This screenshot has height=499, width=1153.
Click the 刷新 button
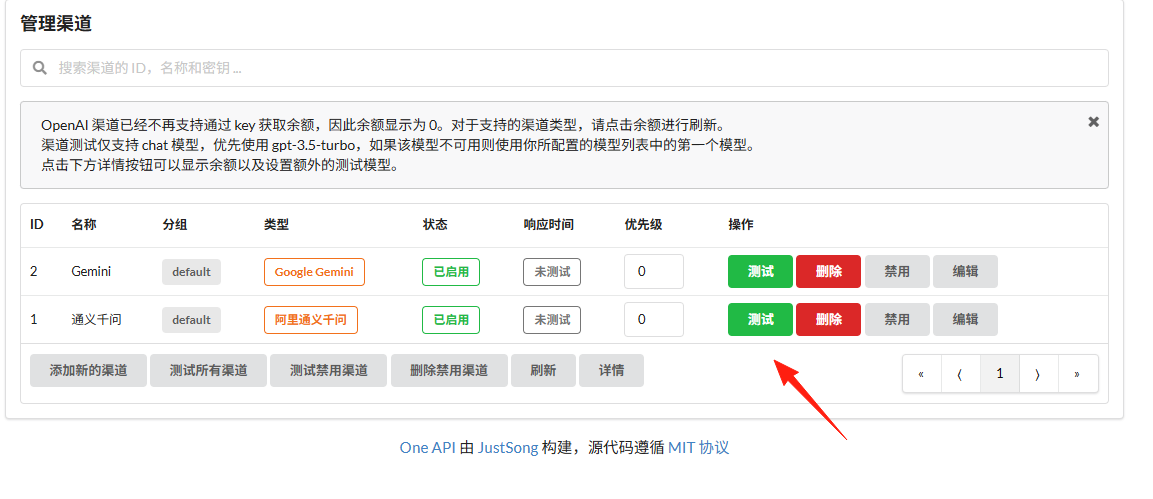coord(543,370)
